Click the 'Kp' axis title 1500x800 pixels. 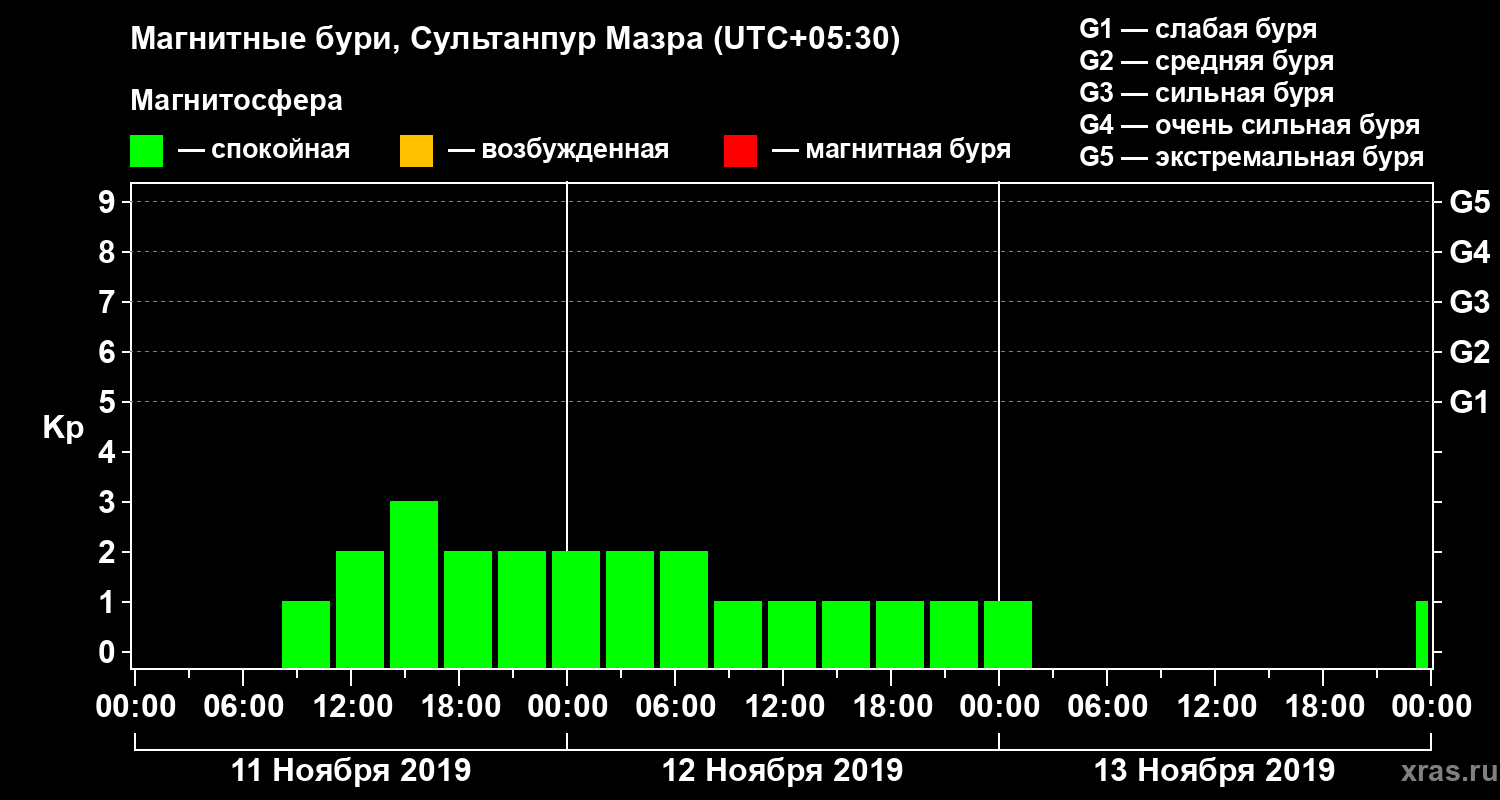63,428
